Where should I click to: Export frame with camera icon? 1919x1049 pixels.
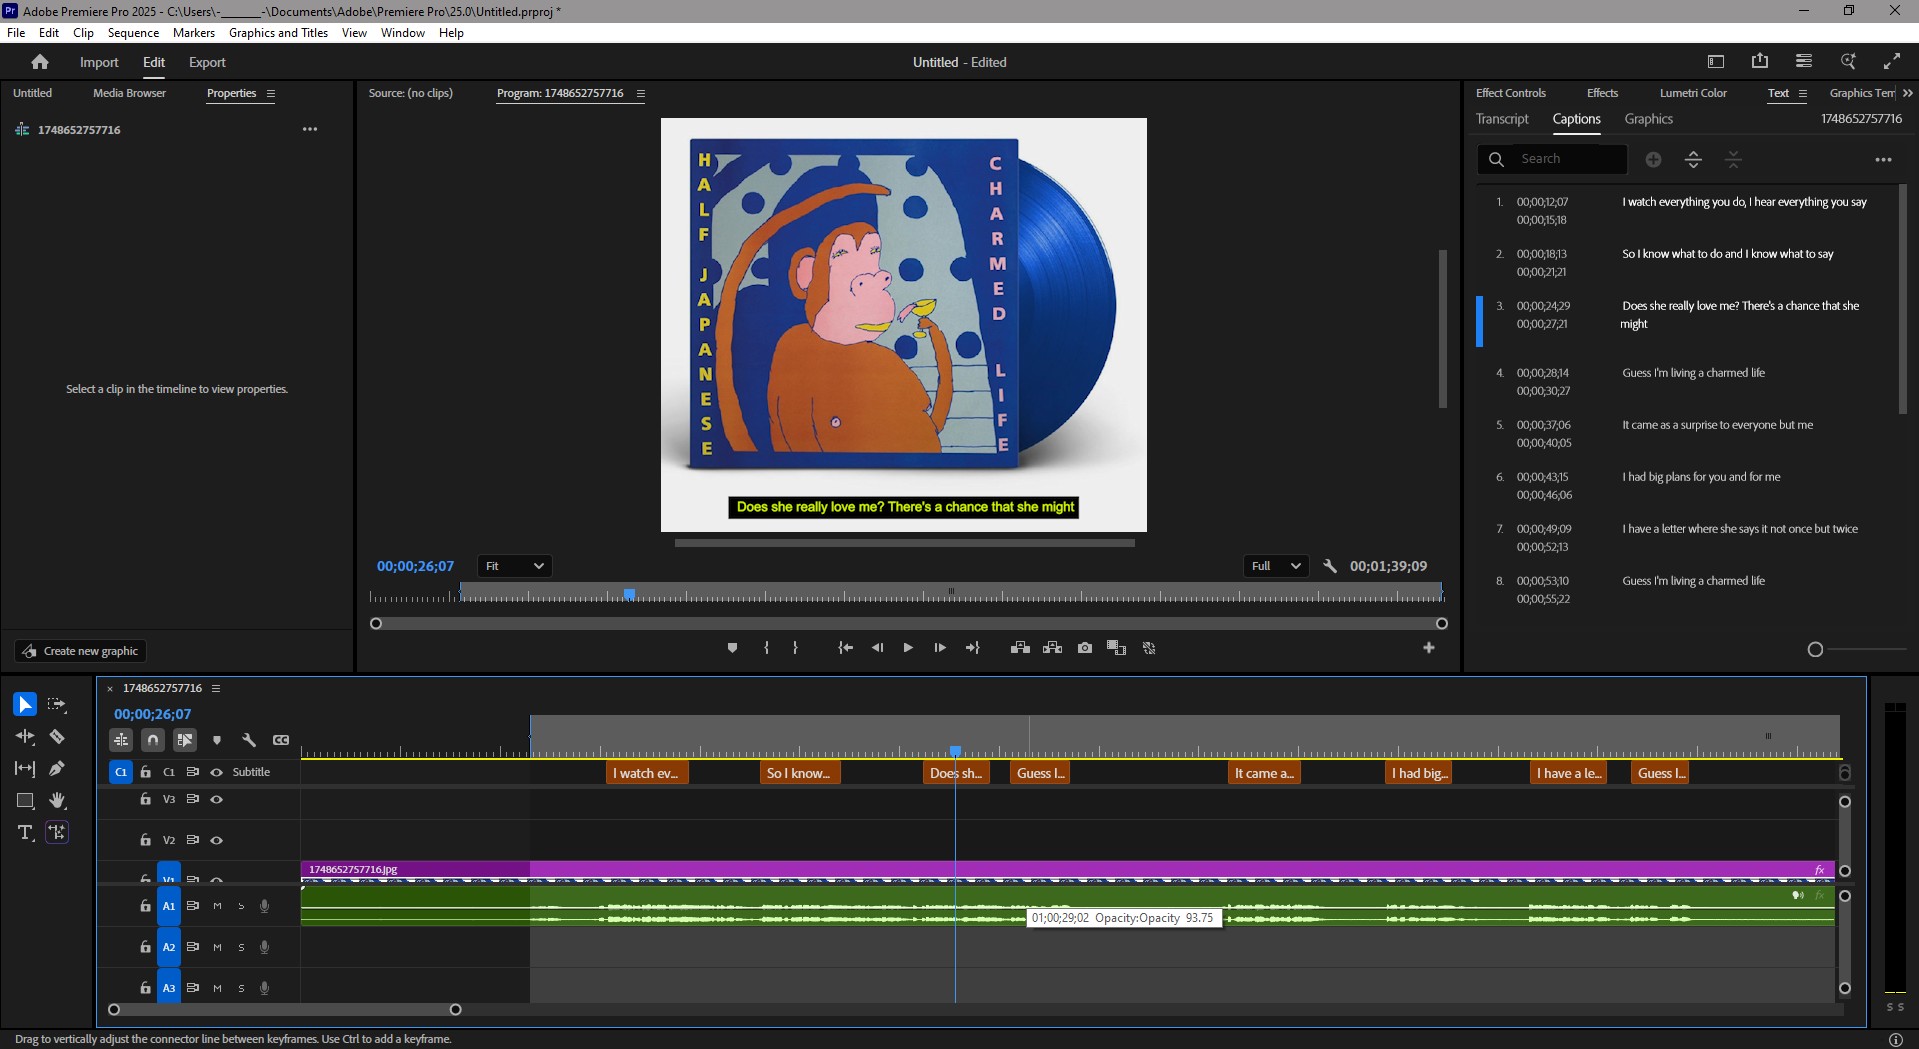(x=1085, y=648)
